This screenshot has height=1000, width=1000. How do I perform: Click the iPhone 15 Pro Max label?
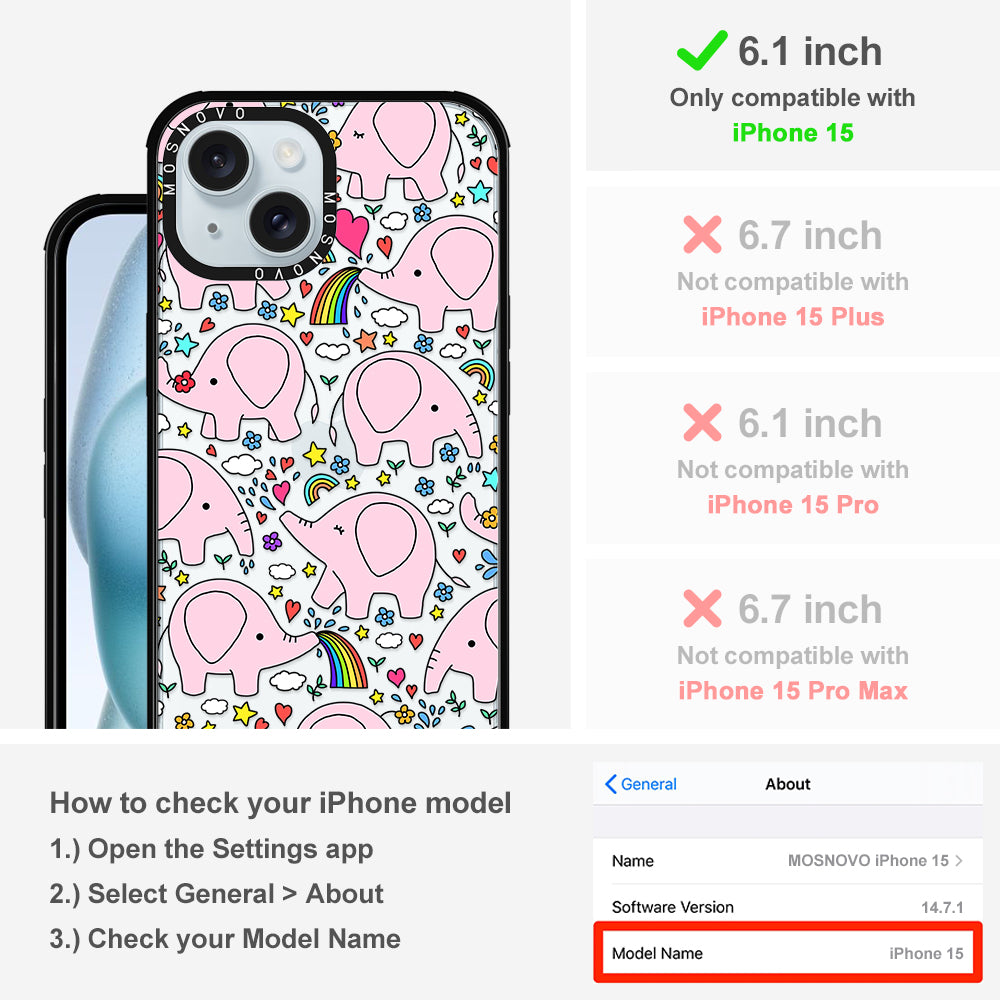(793, 691)
